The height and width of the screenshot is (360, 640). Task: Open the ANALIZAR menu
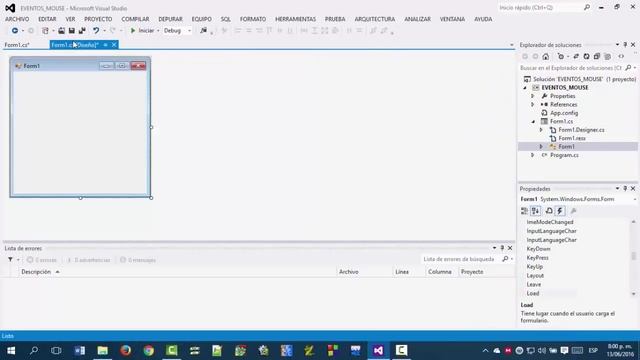pos(418,19)
